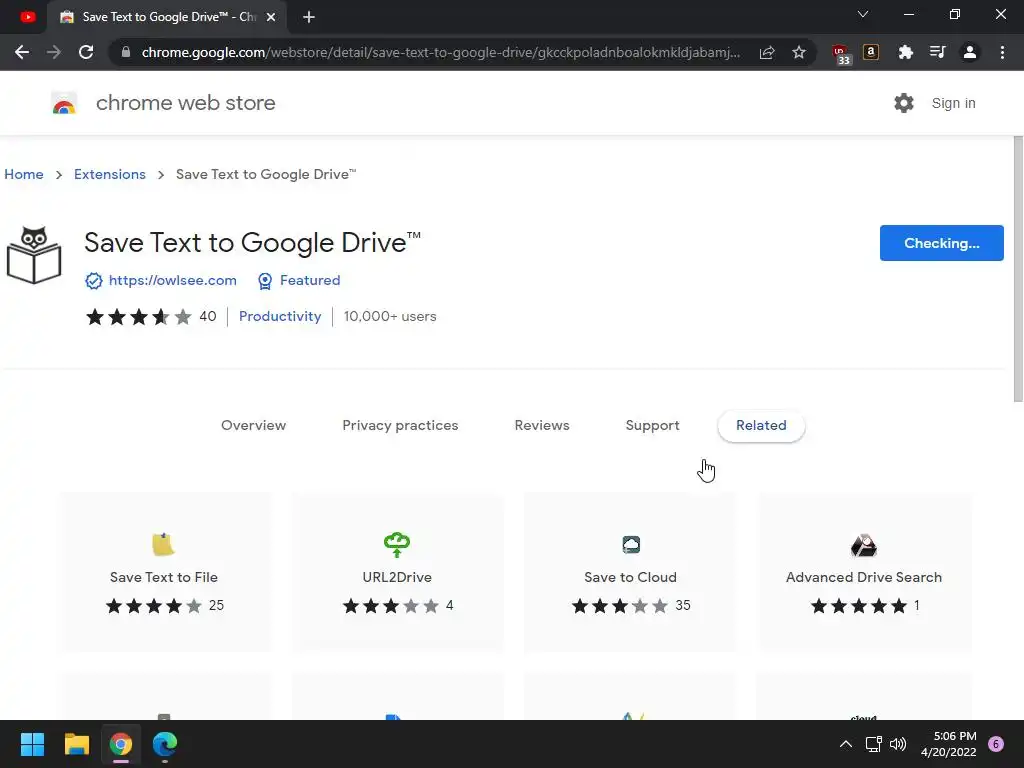Click the Chrome Web Store rainbow logo
Image resolution: width=1024 pixels, height=768 pixels.
pos(64,103)
